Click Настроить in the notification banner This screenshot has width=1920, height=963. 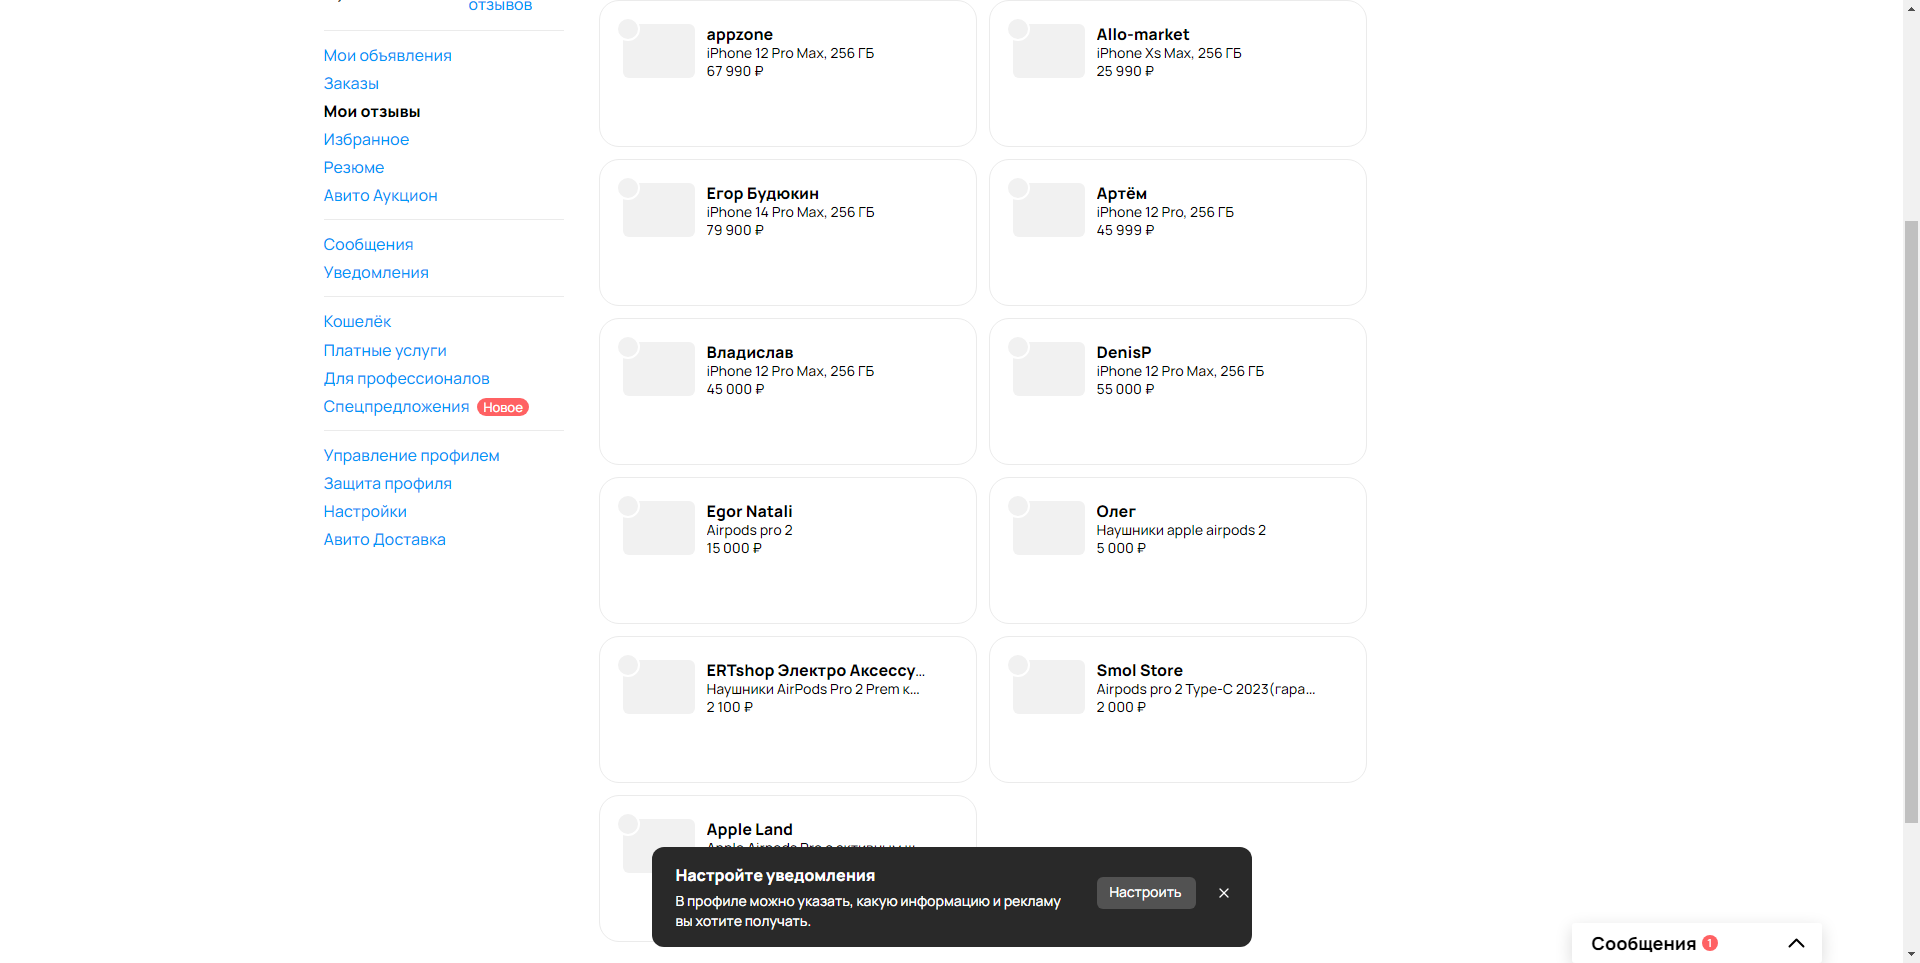[1145, 893]
